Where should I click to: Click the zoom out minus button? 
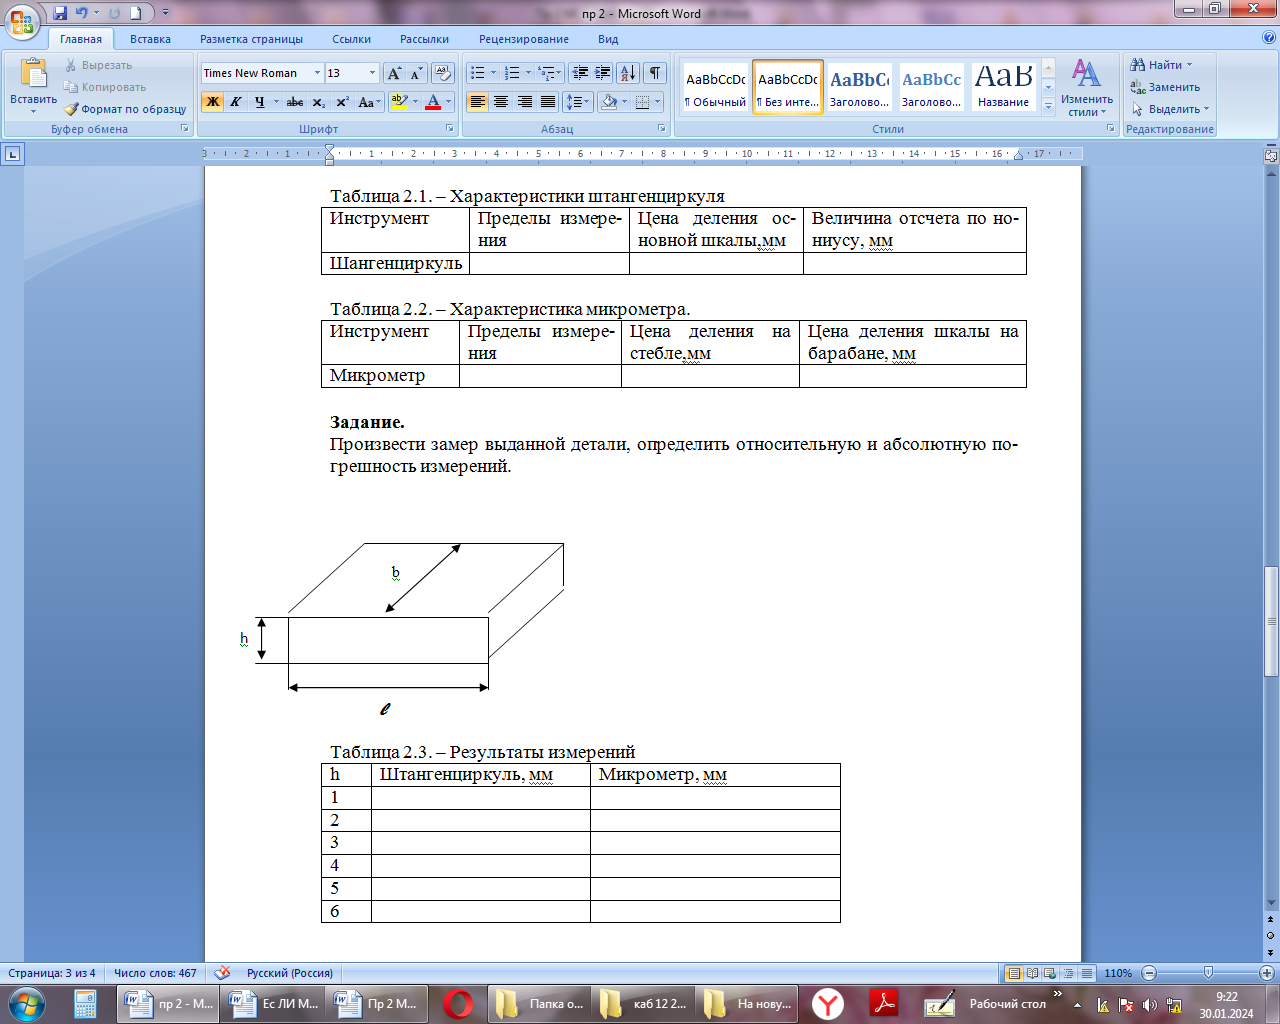pyautogui.click(x=1149, y=973)
